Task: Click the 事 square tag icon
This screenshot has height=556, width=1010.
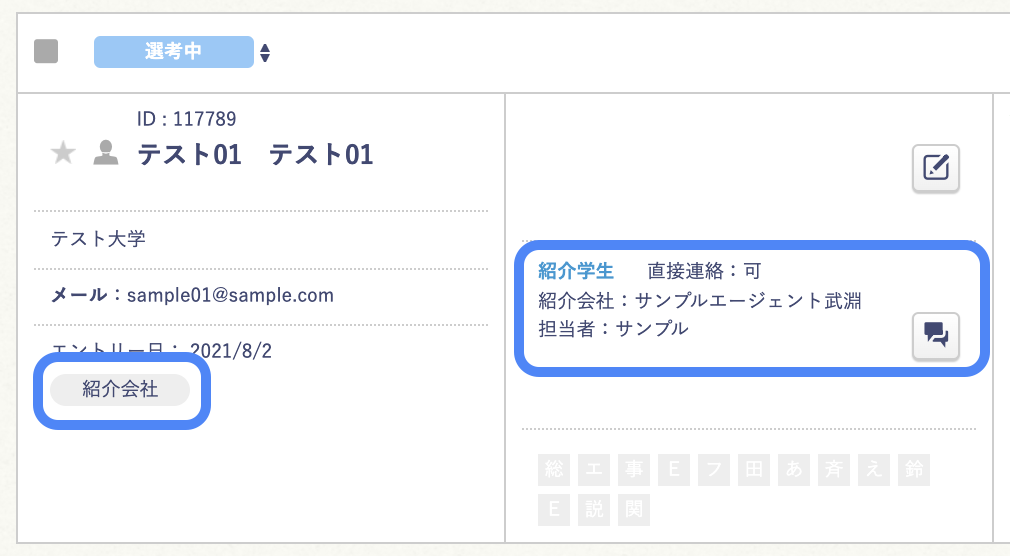Action: [x=634, y=470]
